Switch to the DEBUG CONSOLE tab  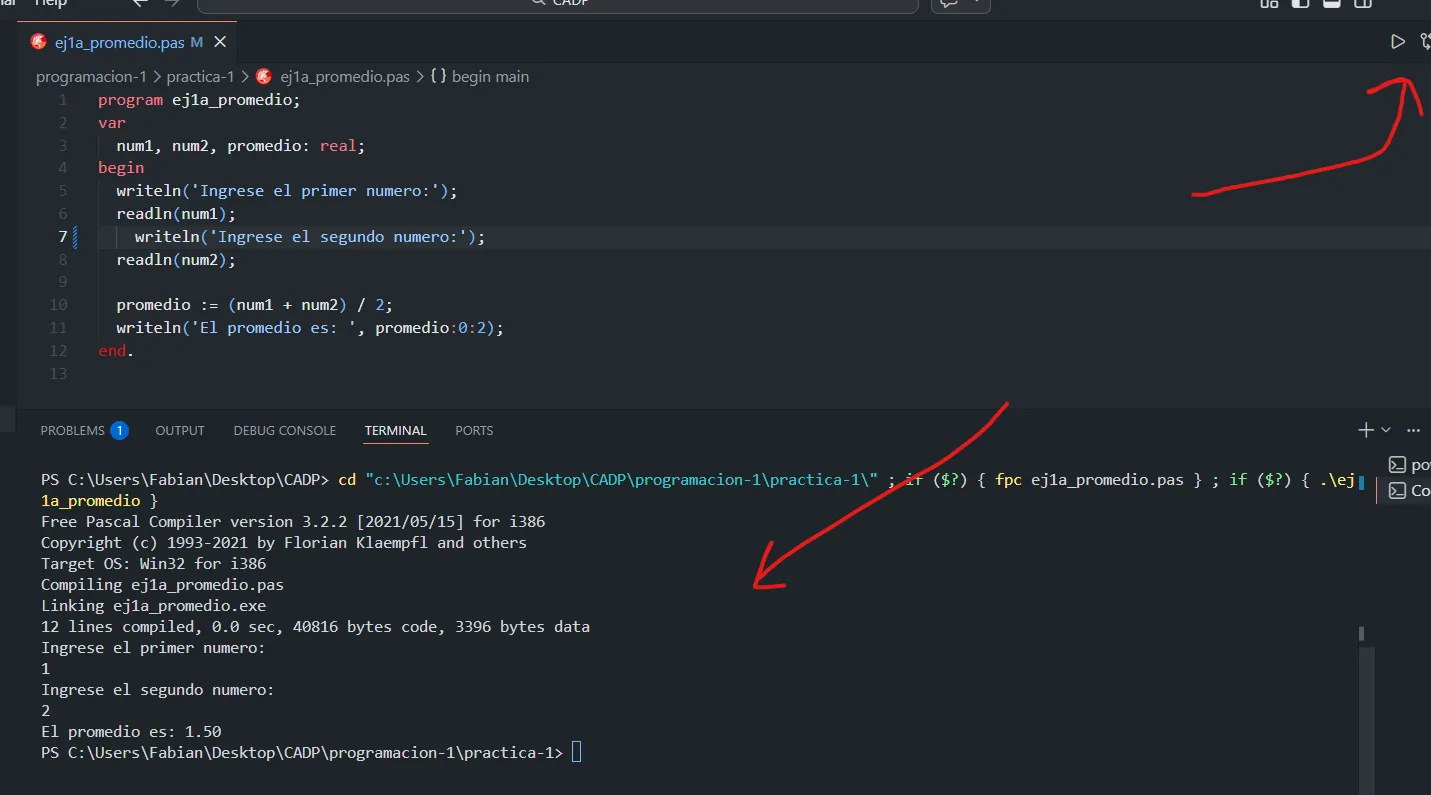(x=285, y=431)
